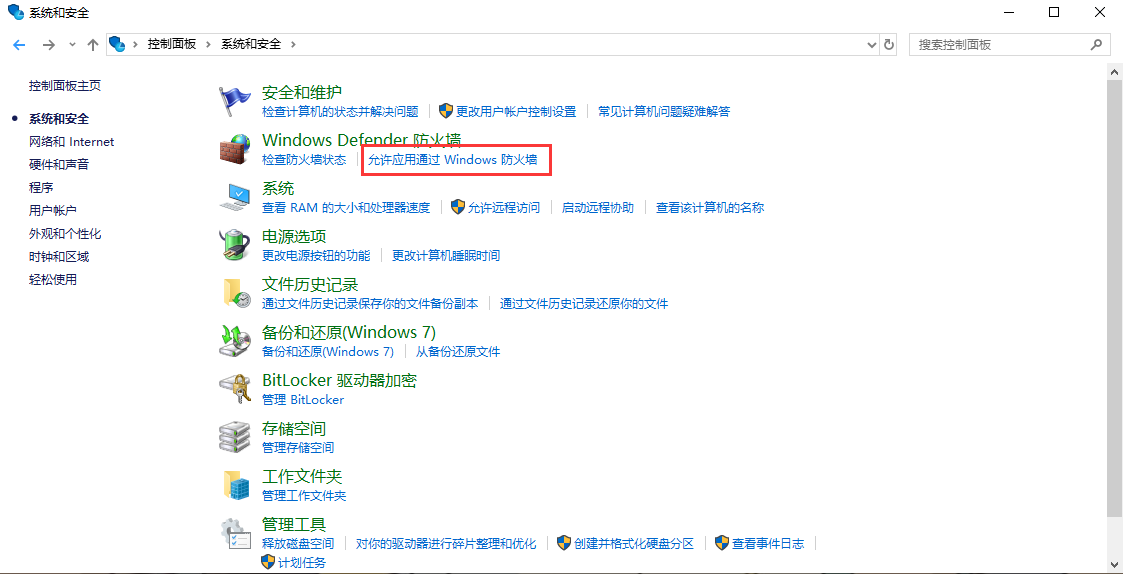
Task: Go back with the back arrow
Action: (19, 44)
